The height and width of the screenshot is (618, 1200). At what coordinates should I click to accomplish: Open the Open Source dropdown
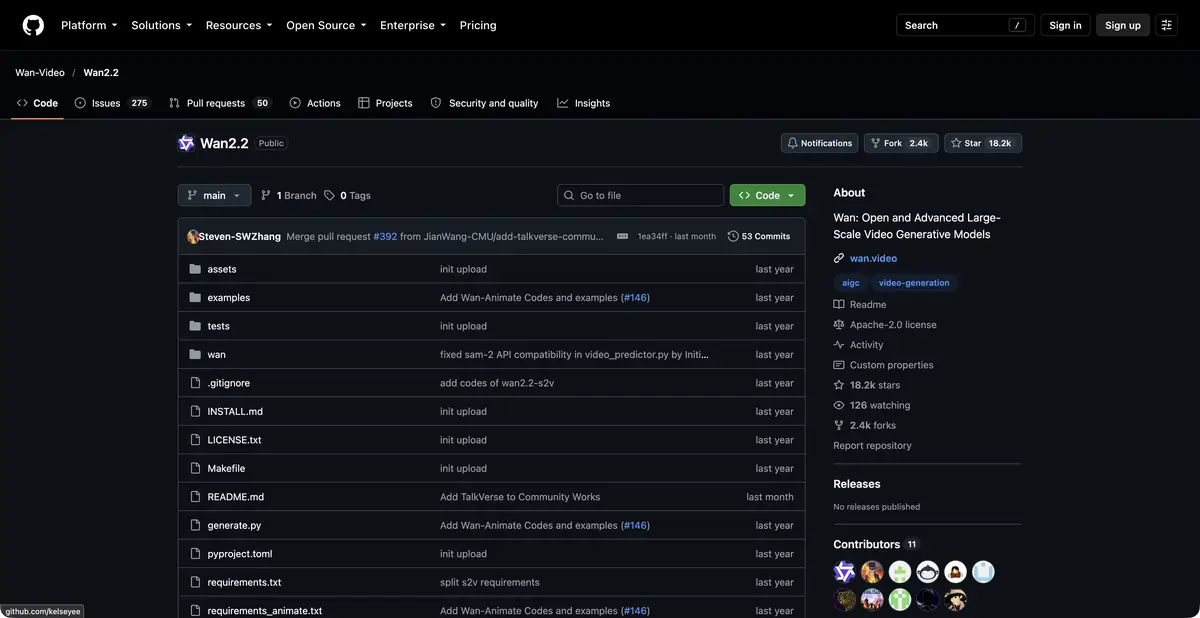[326, 25]
